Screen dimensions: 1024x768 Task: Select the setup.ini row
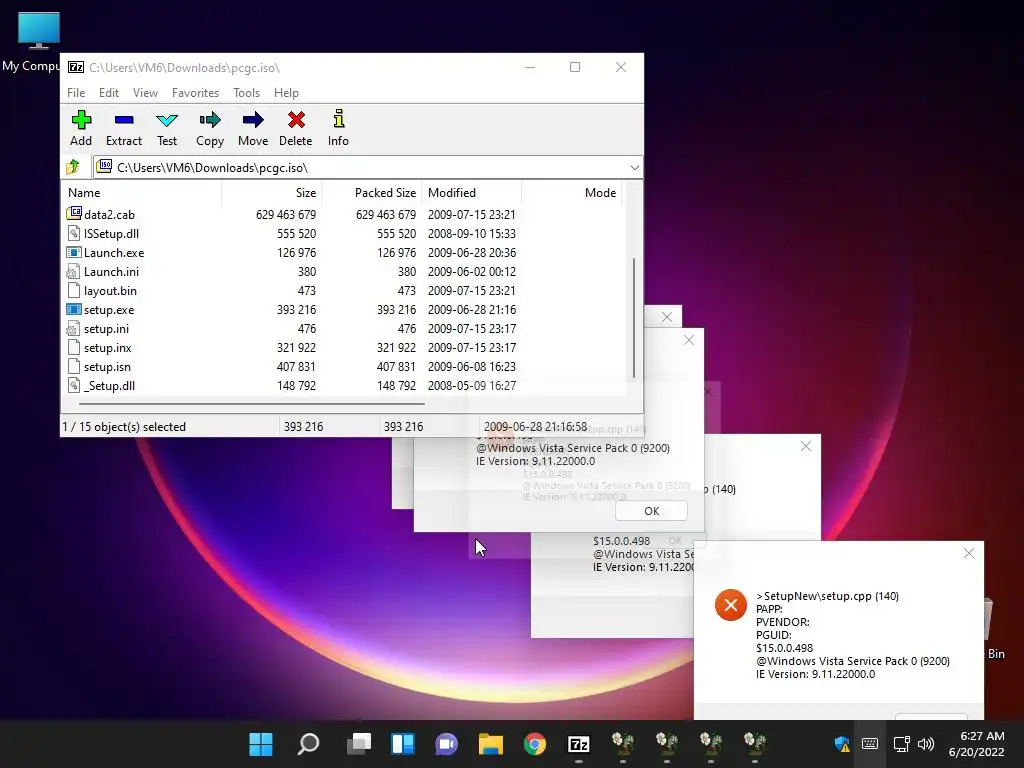tap(344, 328)
